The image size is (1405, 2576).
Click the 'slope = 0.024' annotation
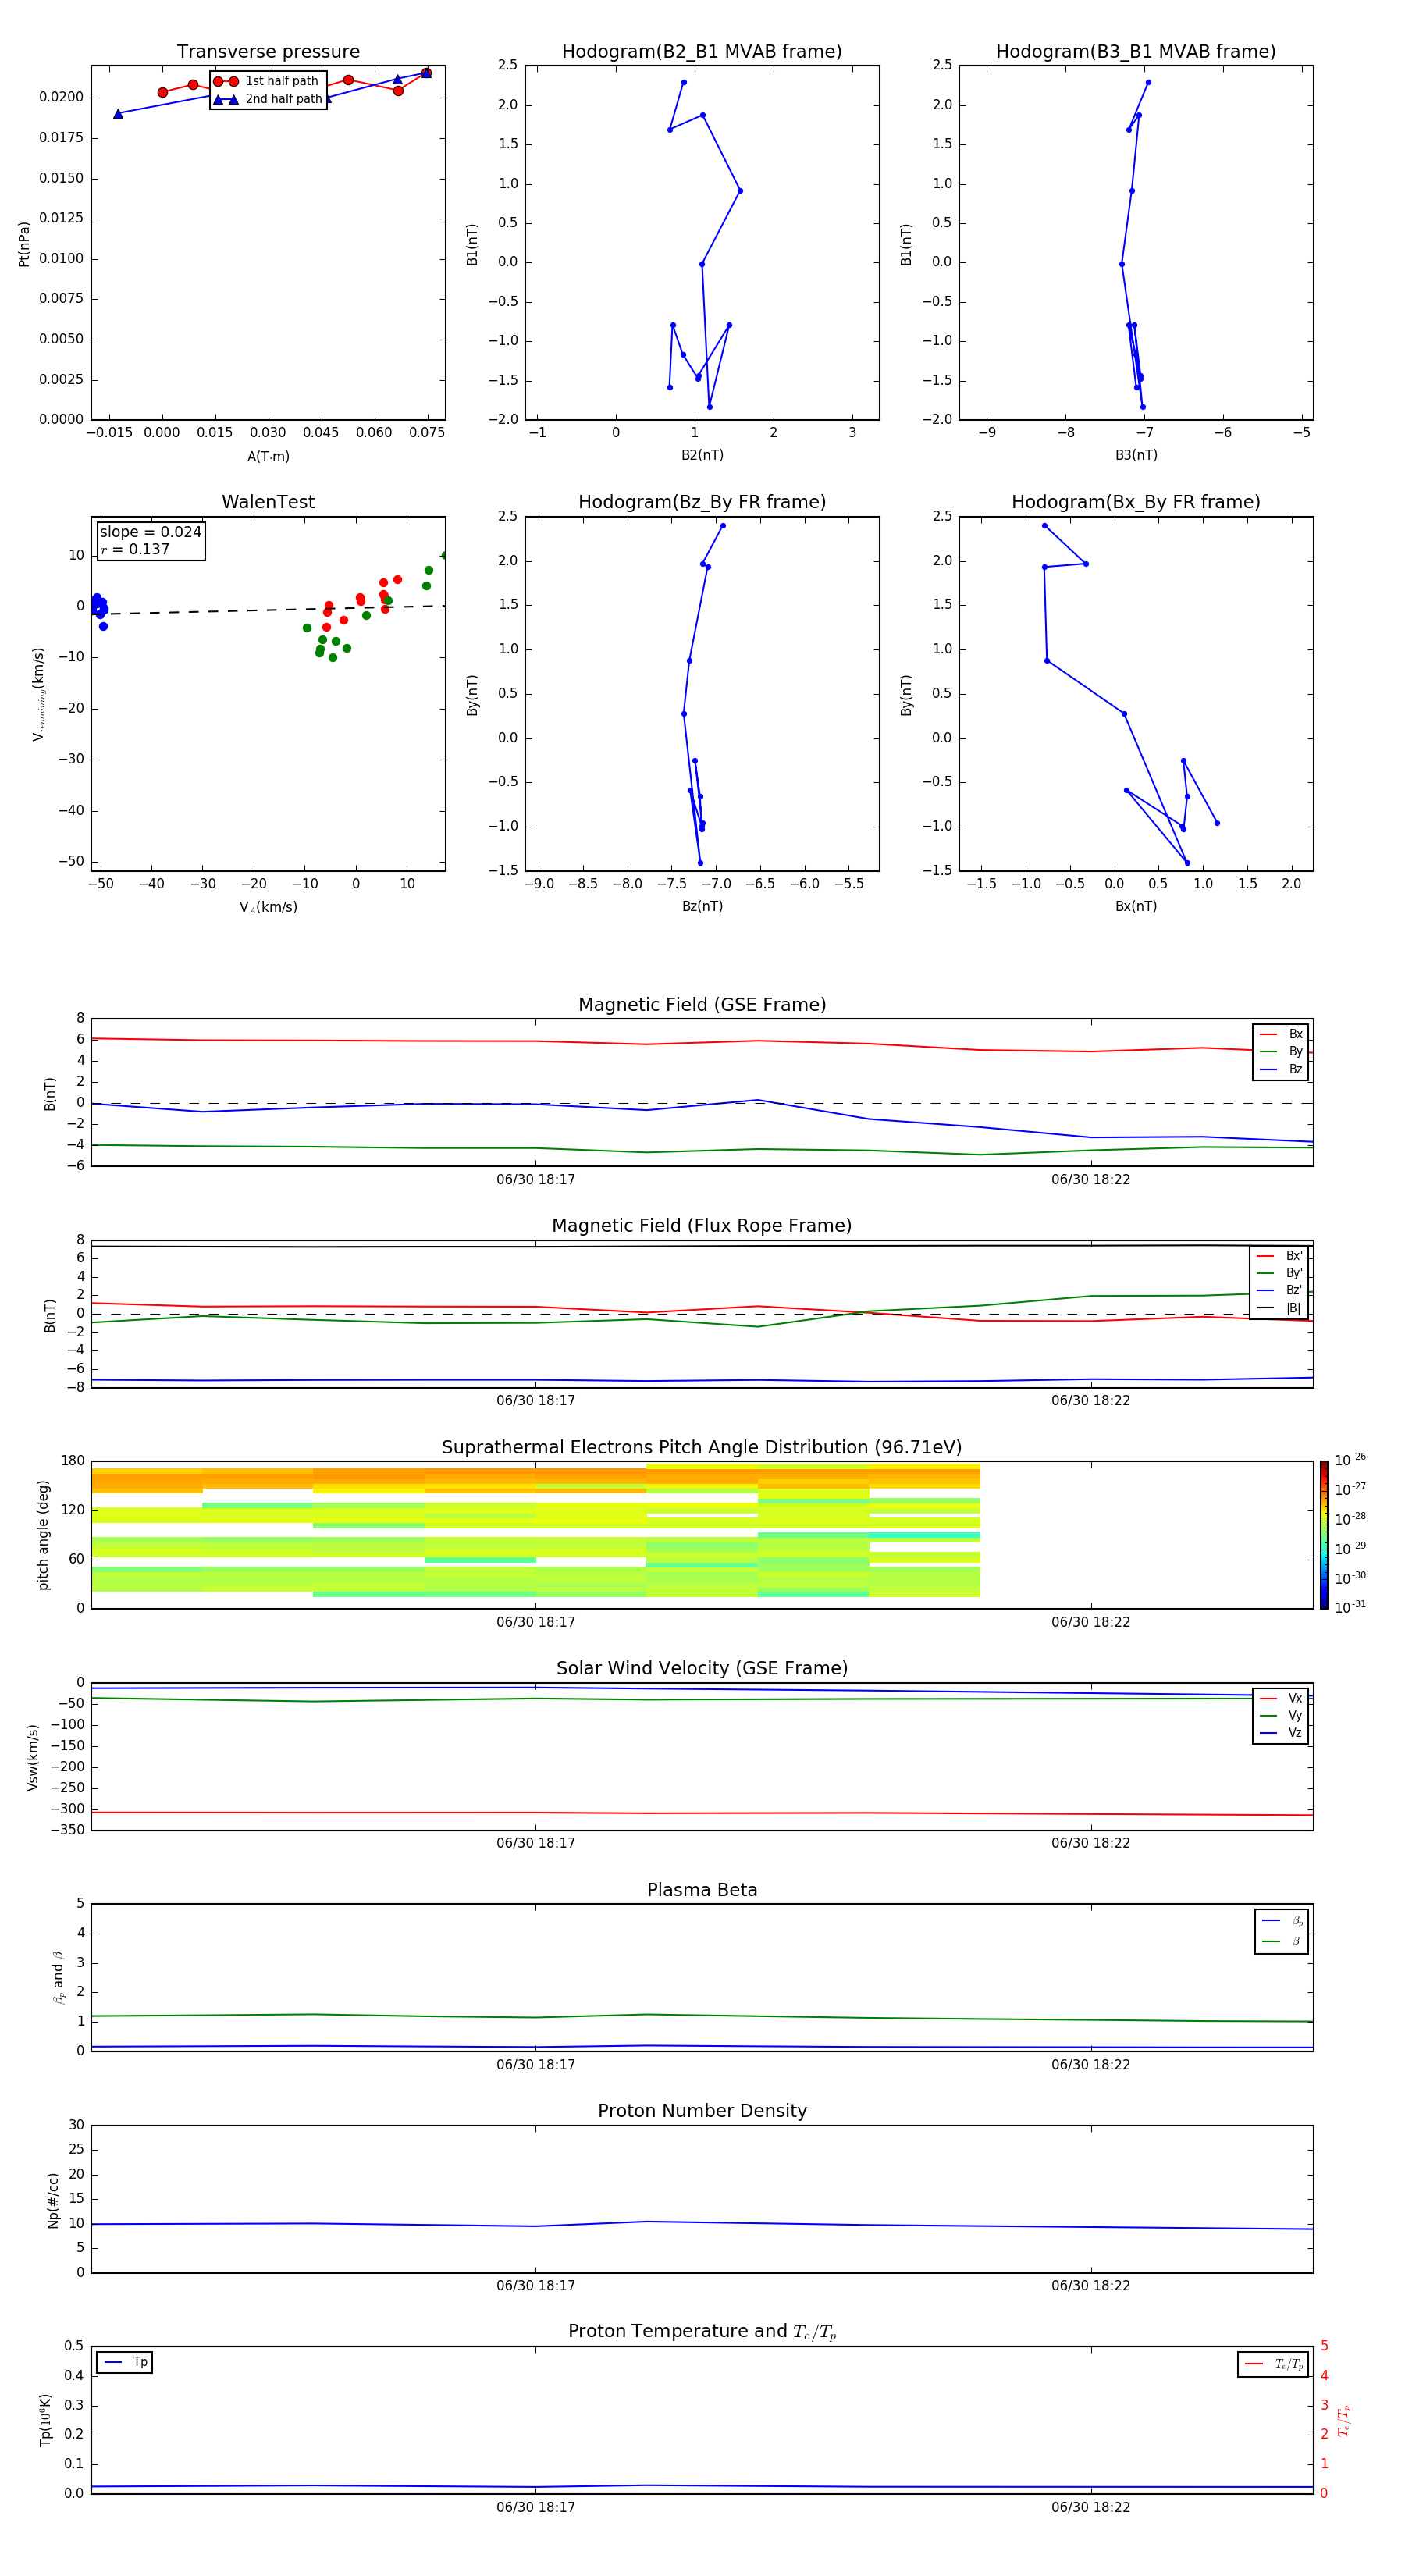pos(150,532)
